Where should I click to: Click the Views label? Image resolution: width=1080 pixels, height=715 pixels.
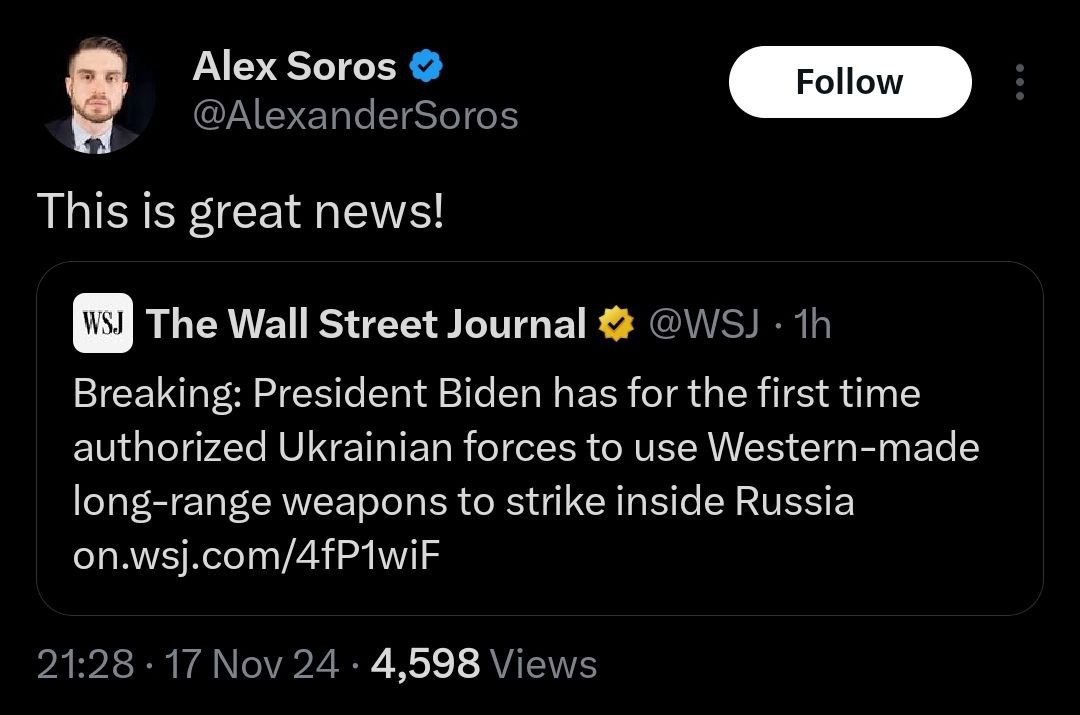pyautogui.click(x=545, y=664)
